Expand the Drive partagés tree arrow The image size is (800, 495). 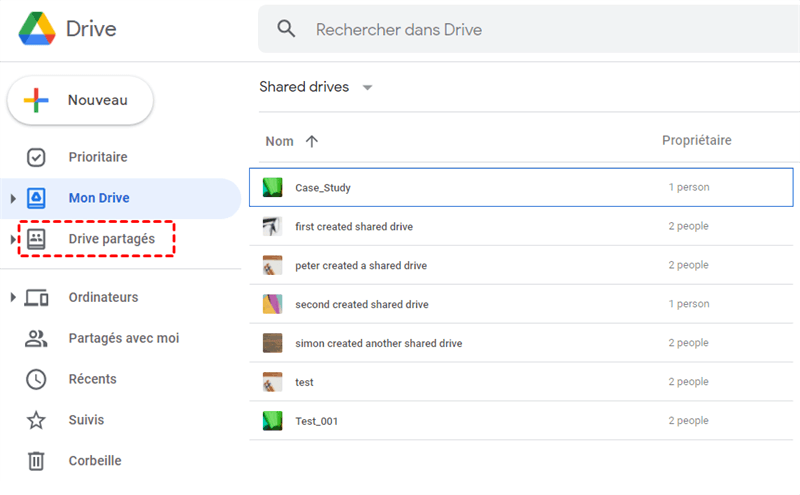tap(12, 239)
